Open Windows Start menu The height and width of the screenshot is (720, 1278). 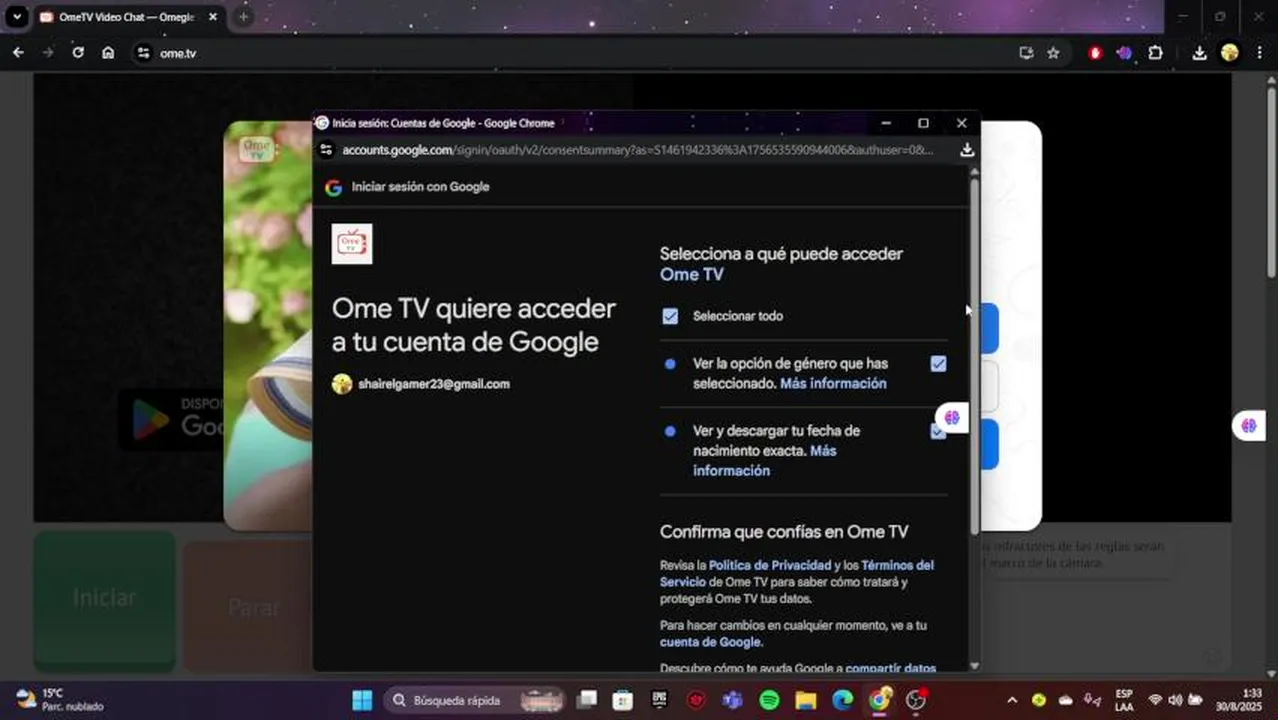[362, 700]
